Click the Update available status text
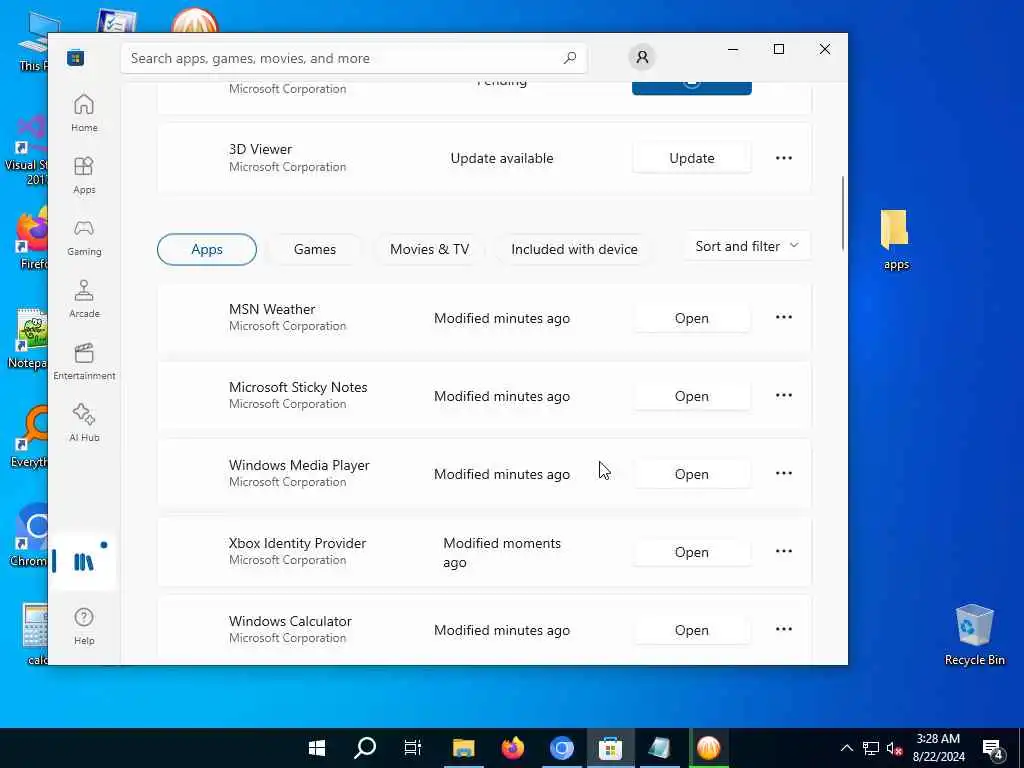The image size is (1024, 768). coord(502,158)
